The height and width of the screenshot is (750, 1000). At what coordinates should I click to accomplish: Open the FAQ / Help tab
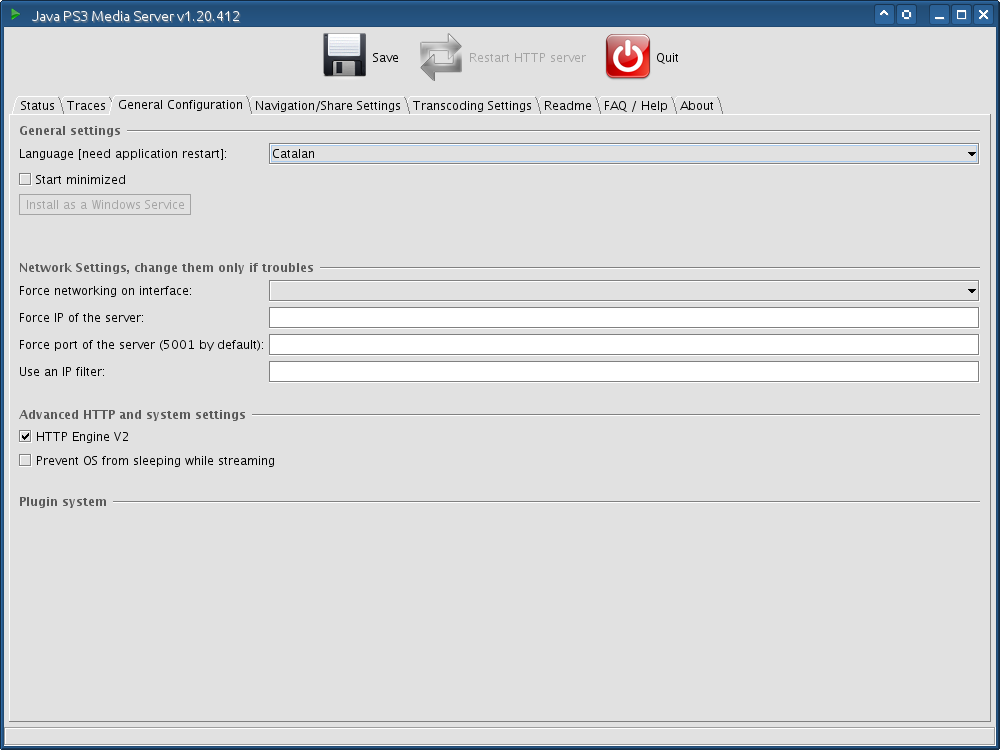636,105
